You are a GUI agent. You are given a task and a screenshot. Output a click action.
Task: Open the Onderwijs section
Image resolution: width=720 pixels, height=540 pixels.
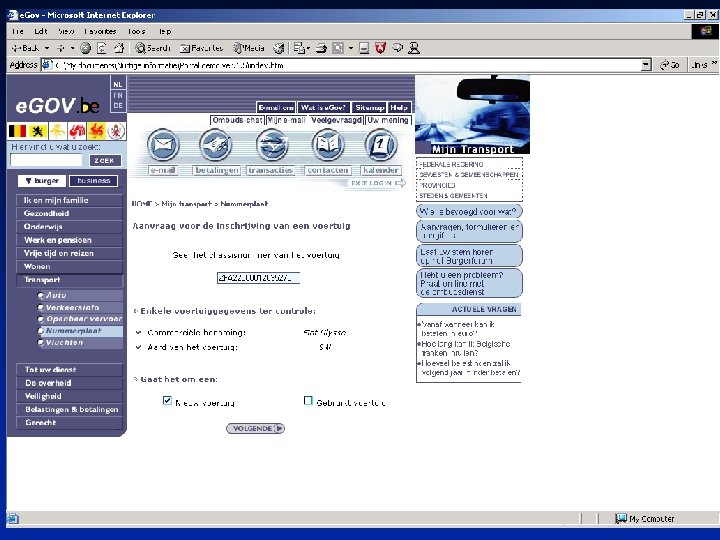click(70, 227)
